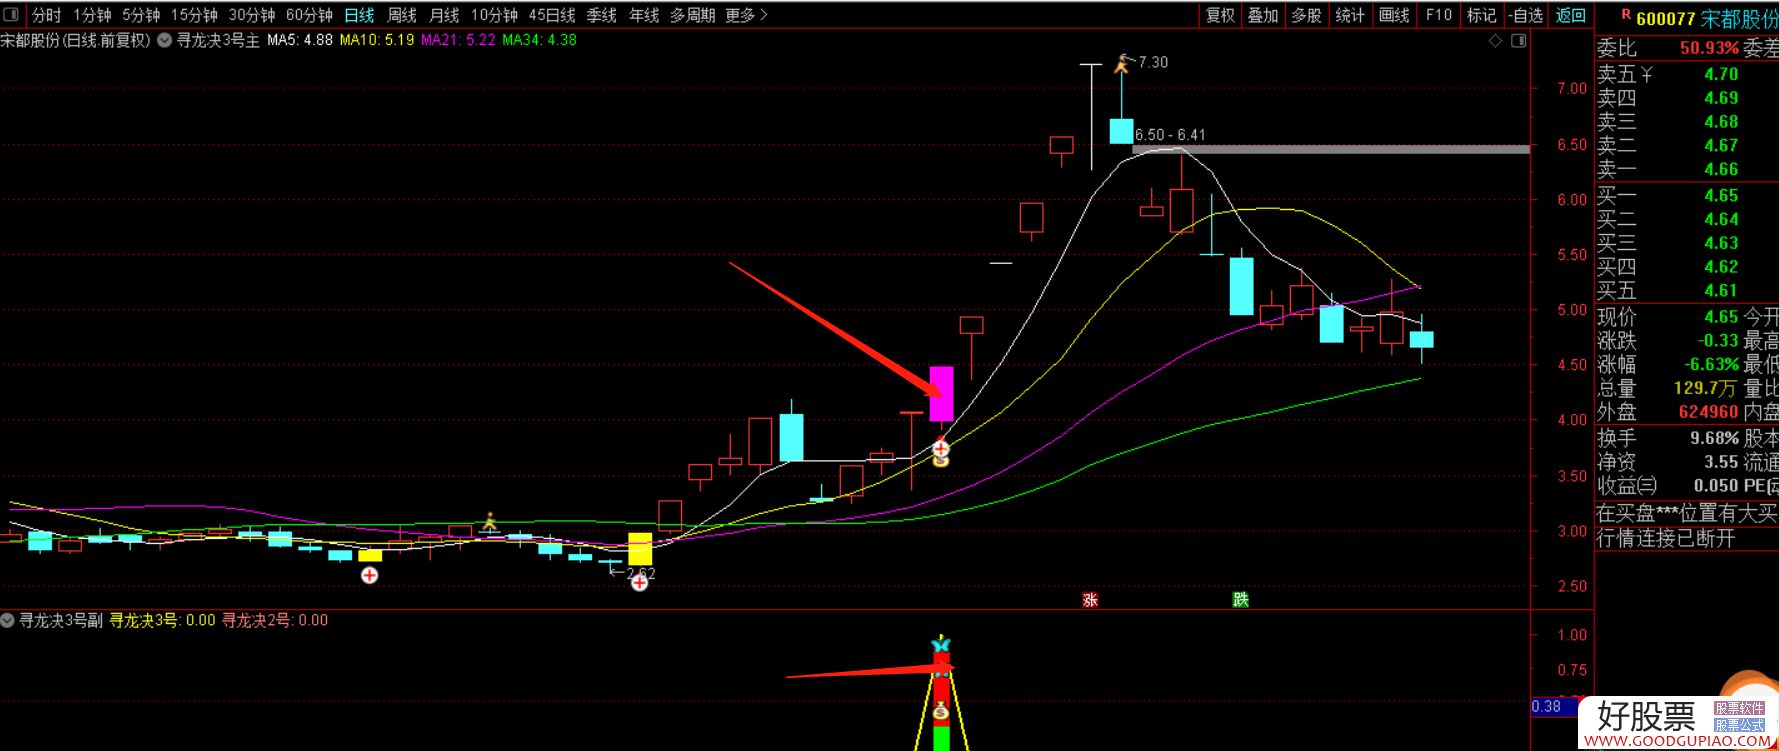Select the 45日线 period tab
This screenshot has width=1779, height=751.
point(552,15)
